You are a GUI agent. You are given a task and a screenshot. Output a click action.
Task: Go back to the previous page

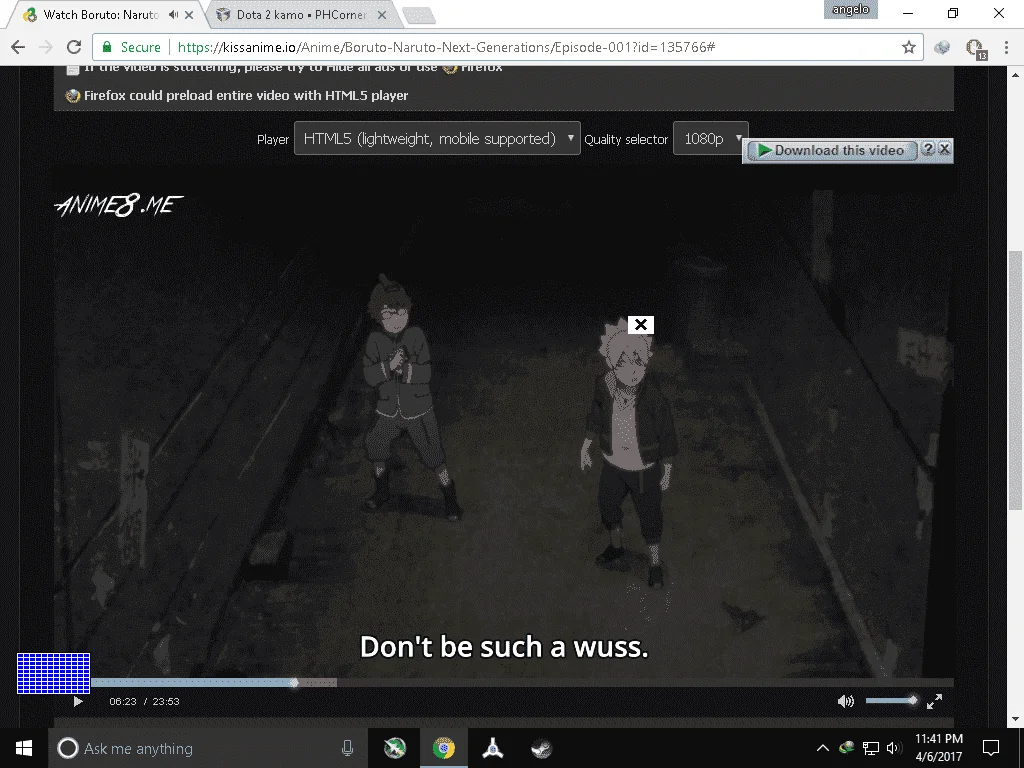[18, 47]
